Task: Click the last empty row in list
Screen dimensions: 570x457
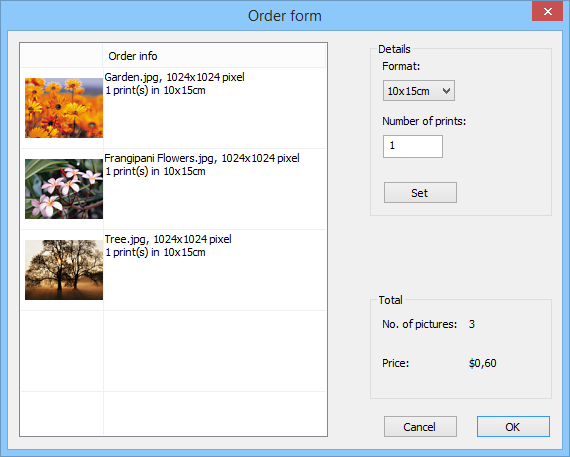Action: point(173,413)
